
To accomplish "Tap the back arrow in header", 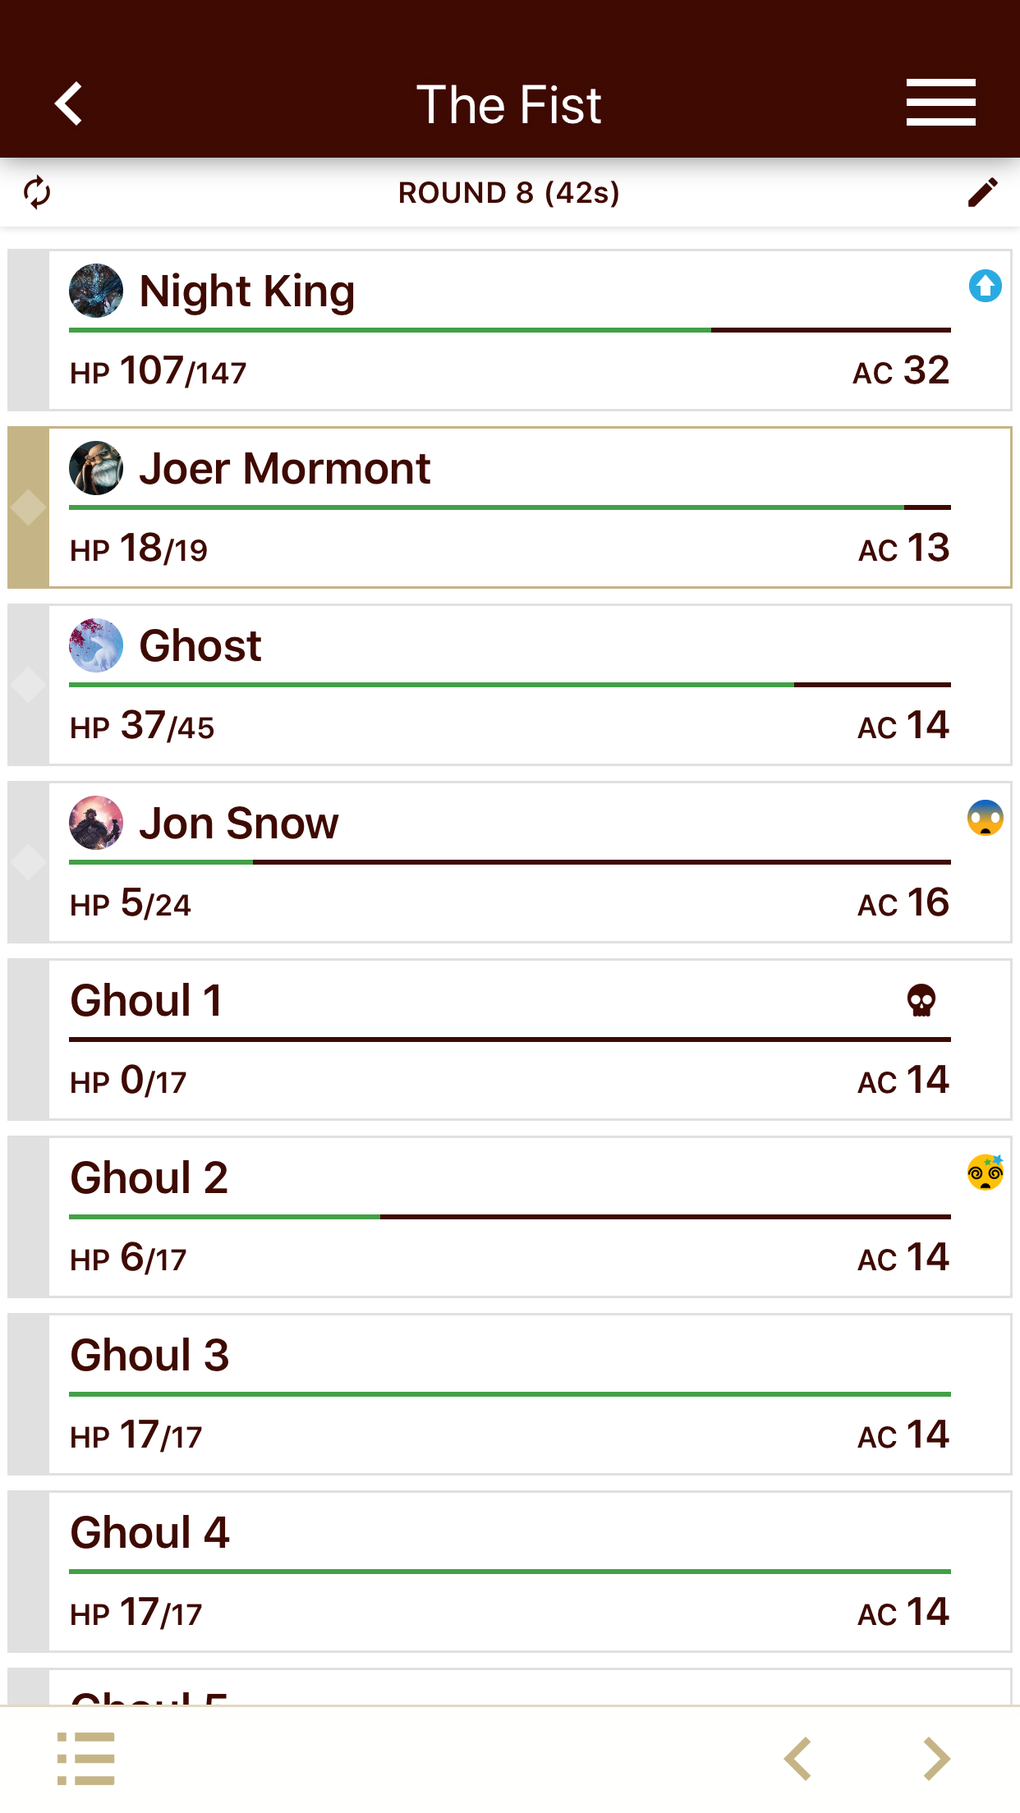I will click(68, 104).
